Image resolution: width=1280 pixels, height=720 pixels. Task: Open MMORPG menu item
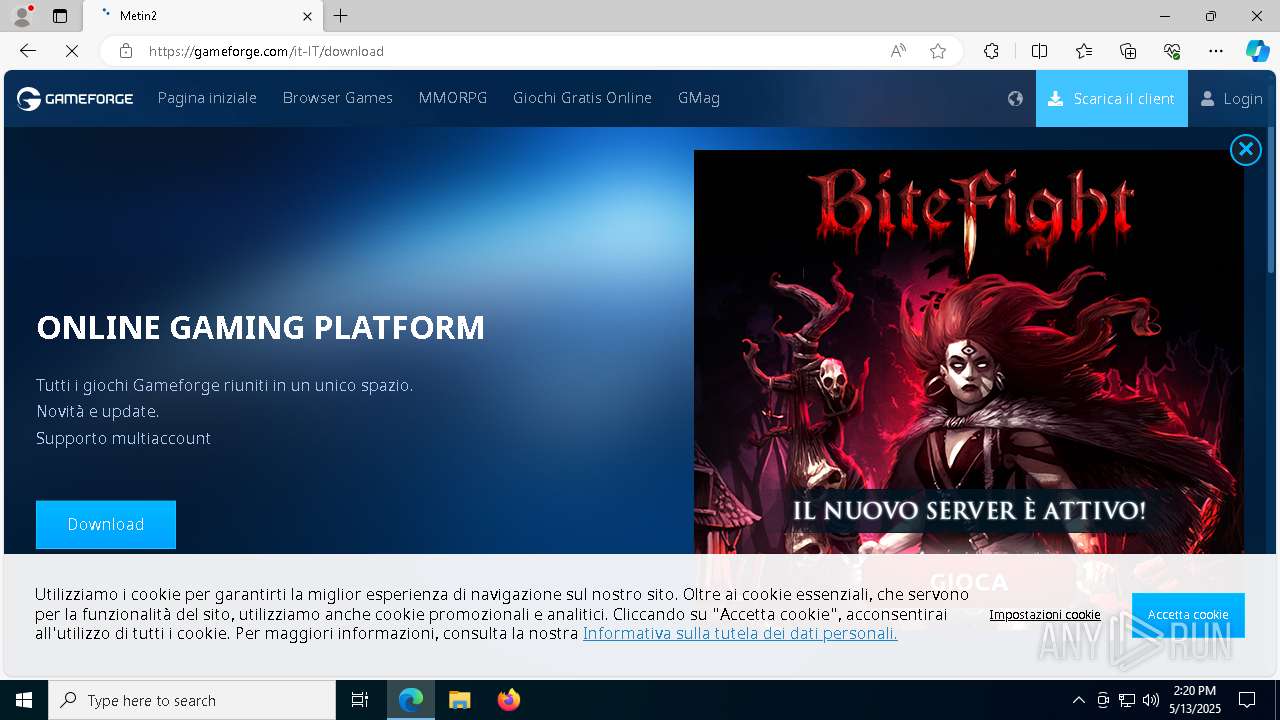pos(453,98)
